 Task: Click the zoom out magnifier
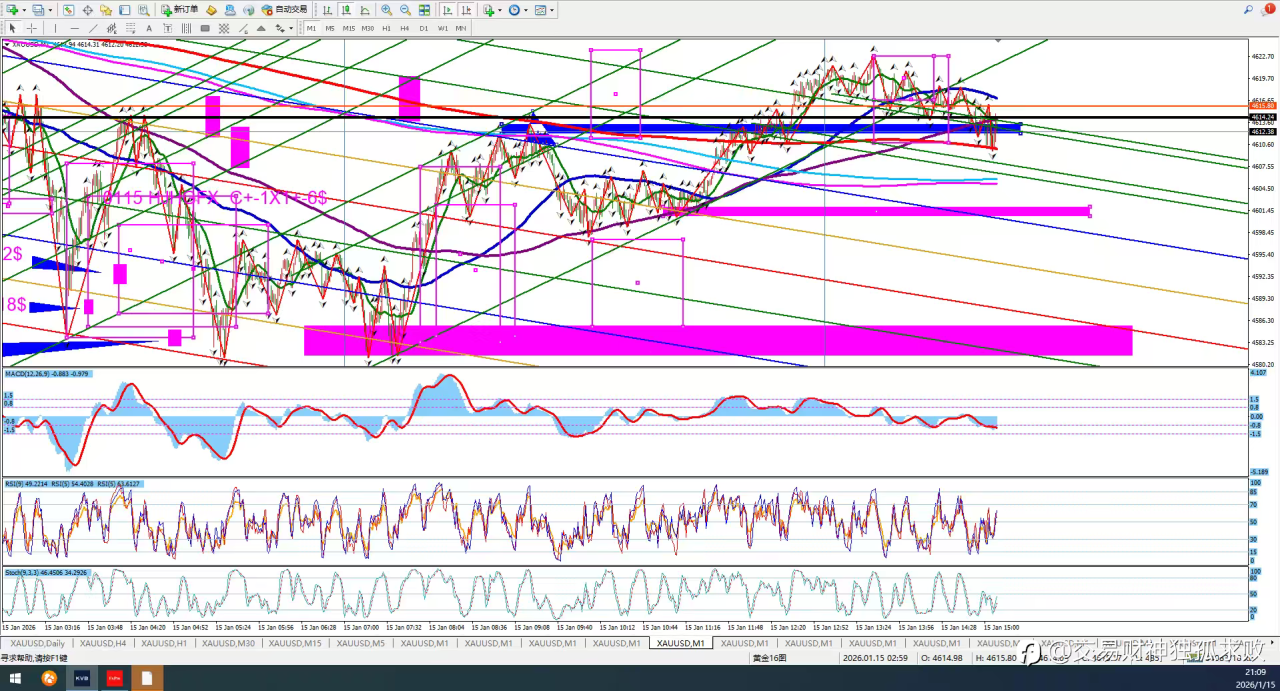tap(405, 10)
